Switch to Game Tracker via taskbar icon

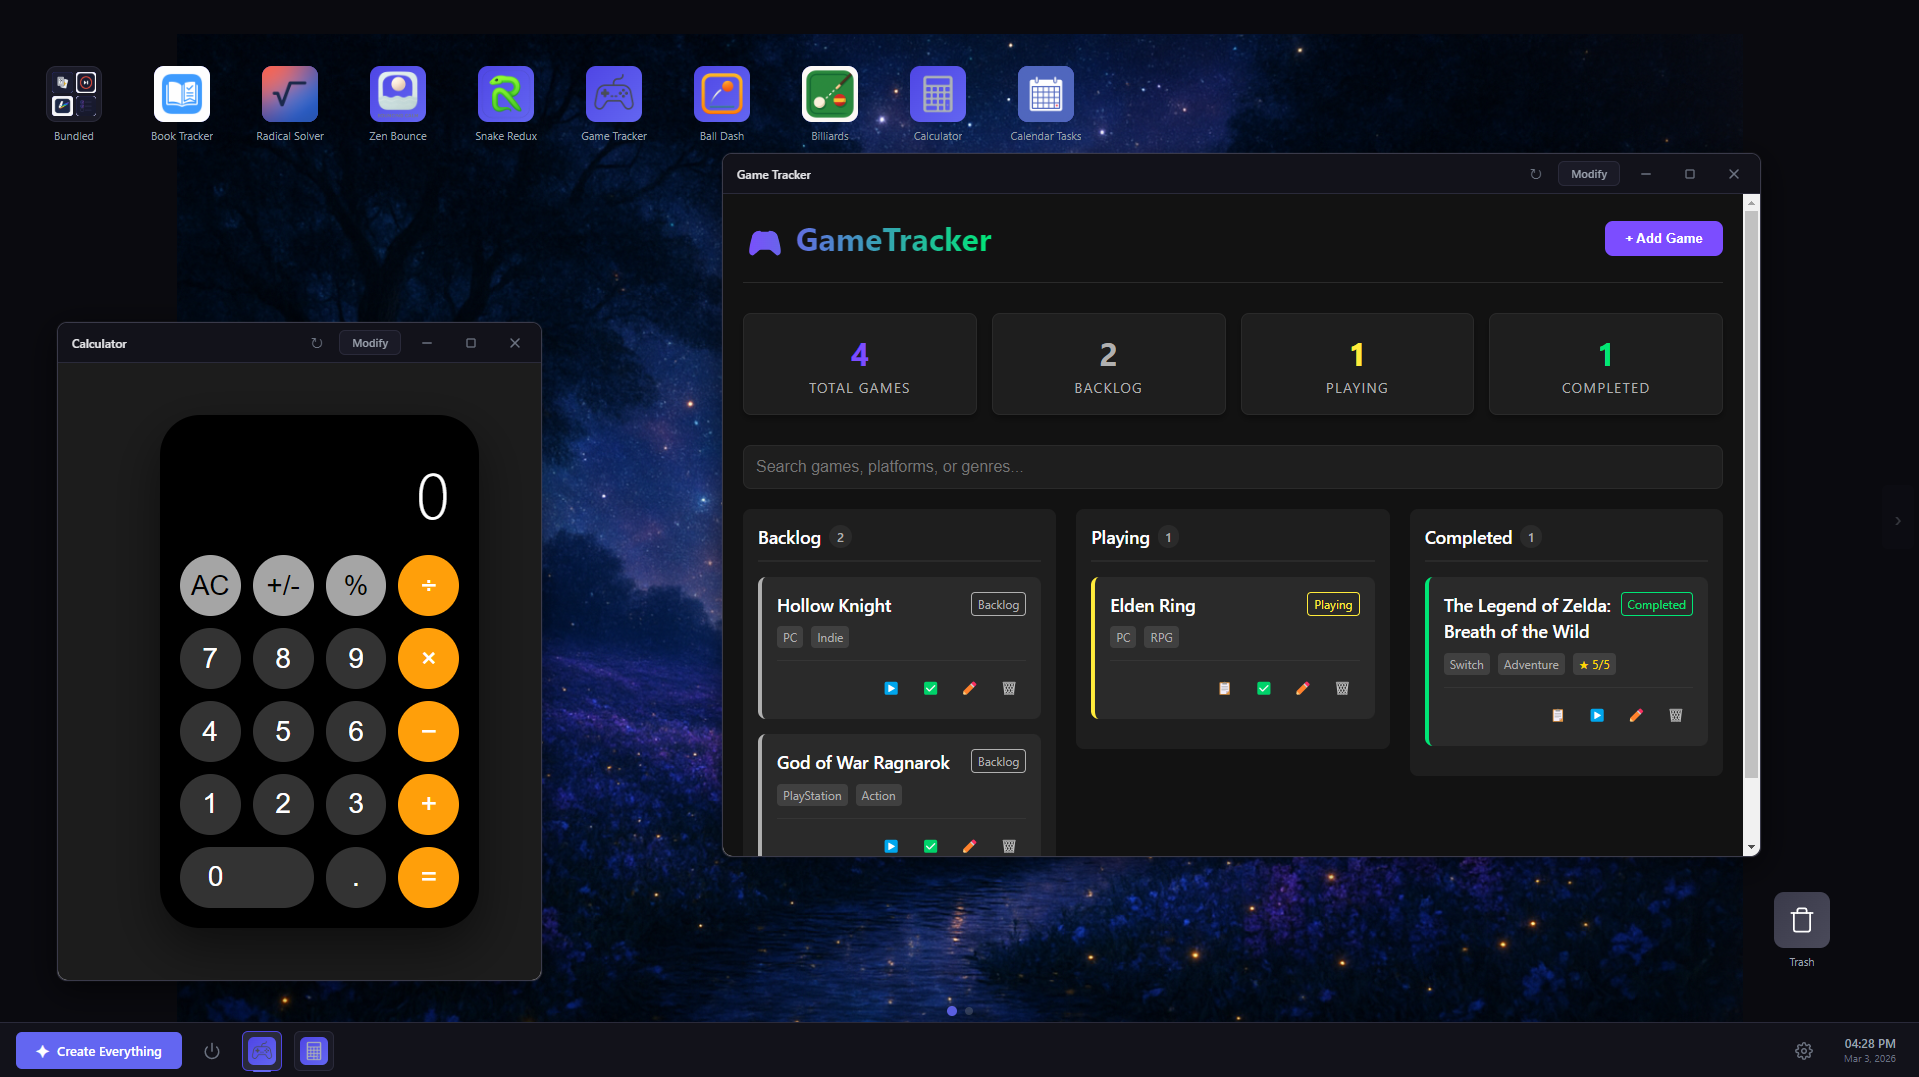point(262,1051)
